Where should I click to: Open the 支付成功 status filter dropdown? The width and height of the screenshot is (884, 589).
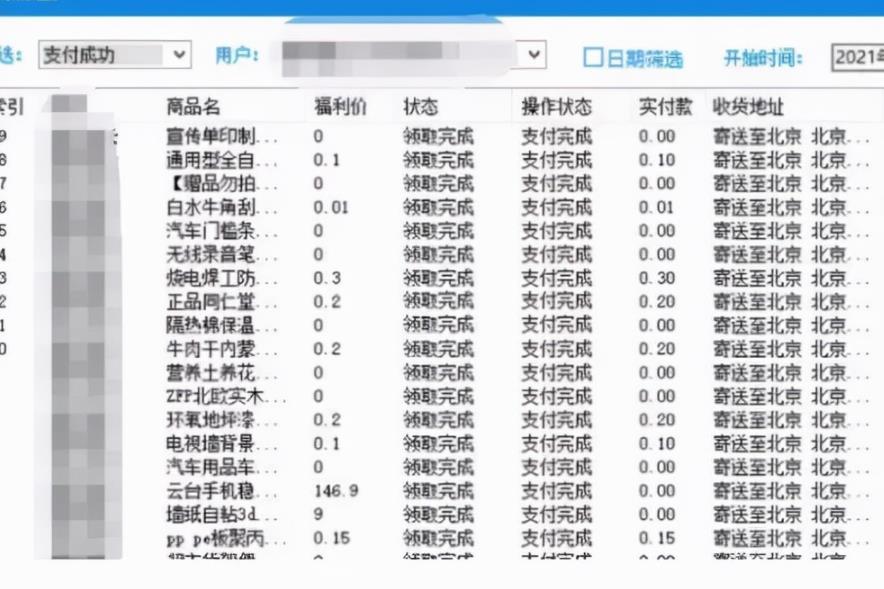[179, 55]
